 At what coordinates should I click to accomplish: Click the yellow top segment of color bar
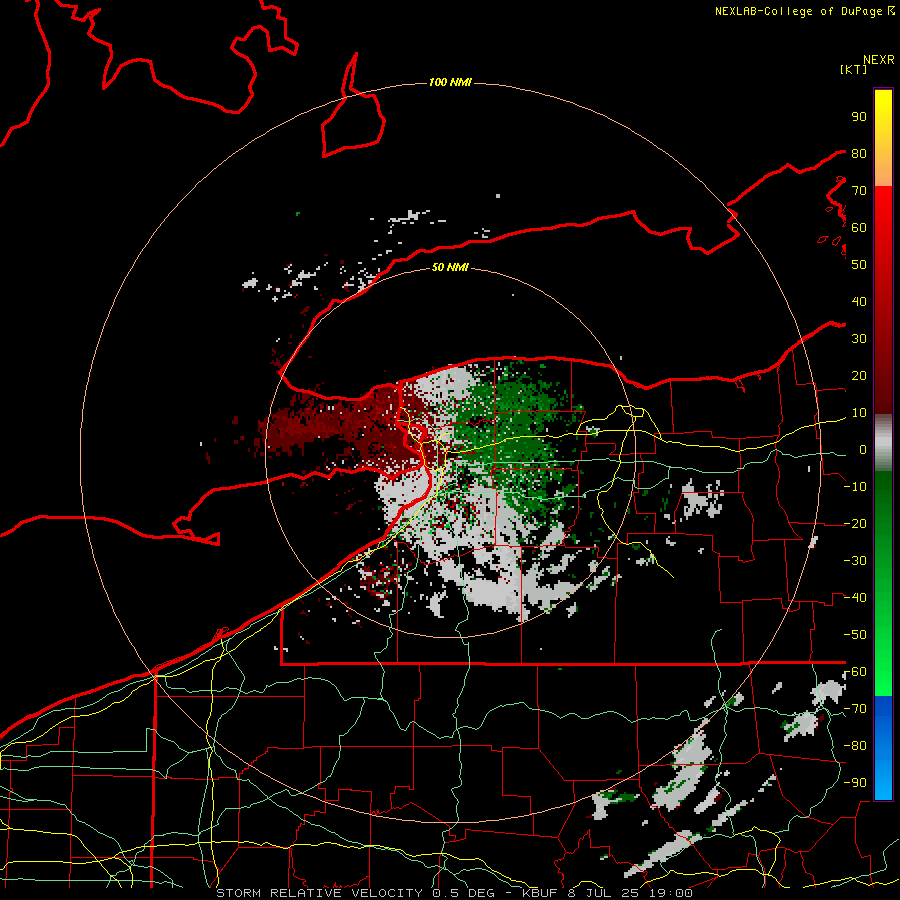point(883,119)
